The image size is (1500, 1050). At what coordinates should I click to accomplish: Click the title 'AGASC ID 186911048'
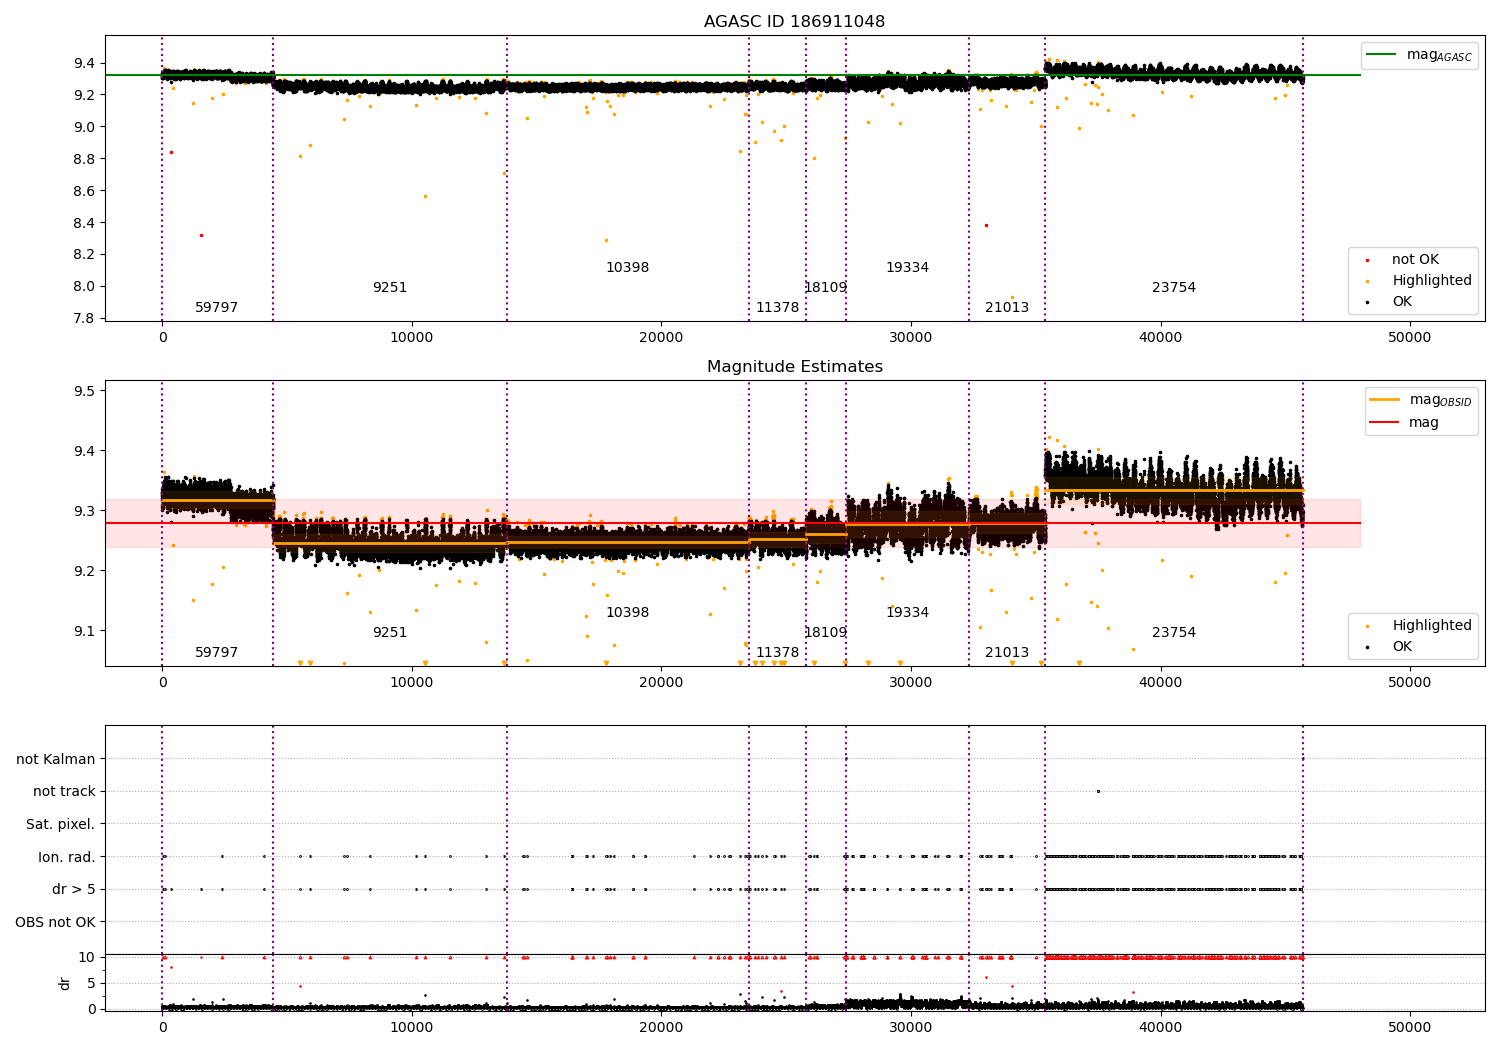794,21
